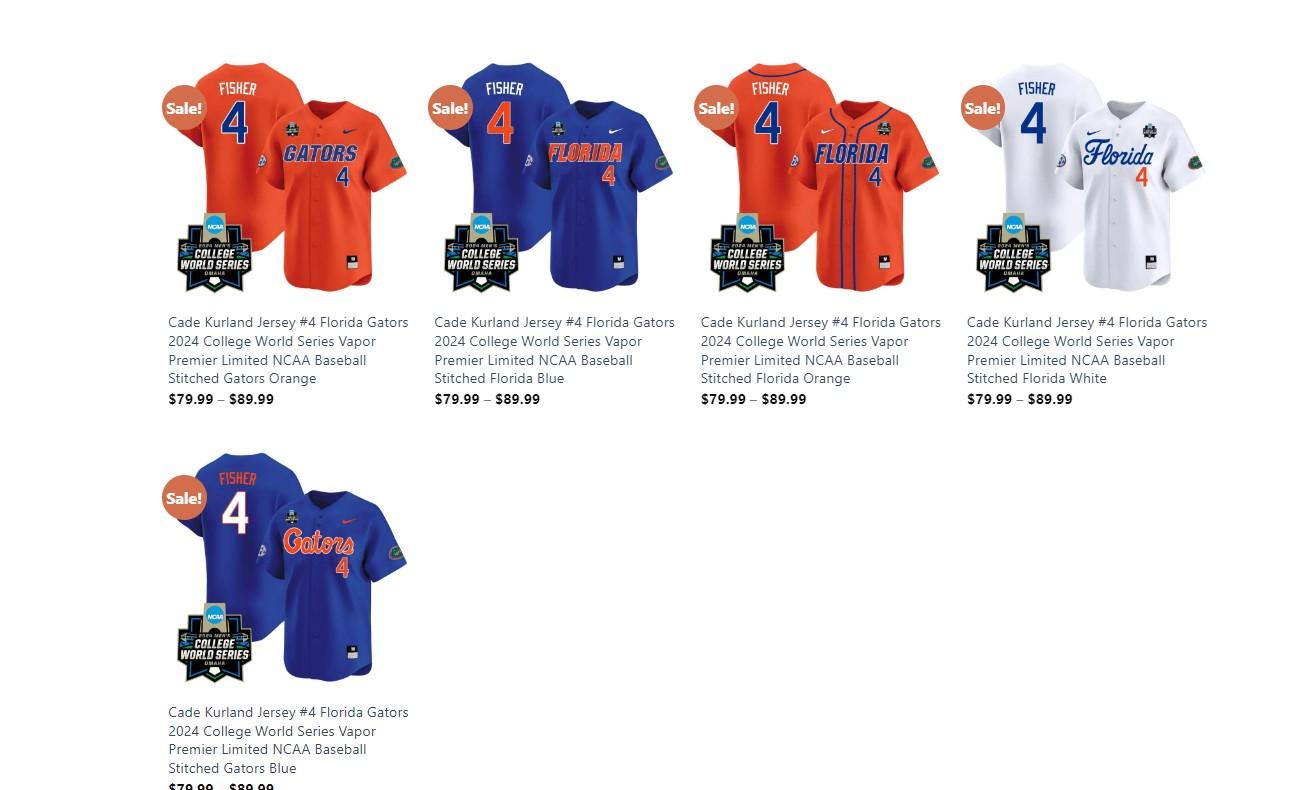Open the Gators Orange jersey product image
This screenshot has width=1313, height=790.
288,177
